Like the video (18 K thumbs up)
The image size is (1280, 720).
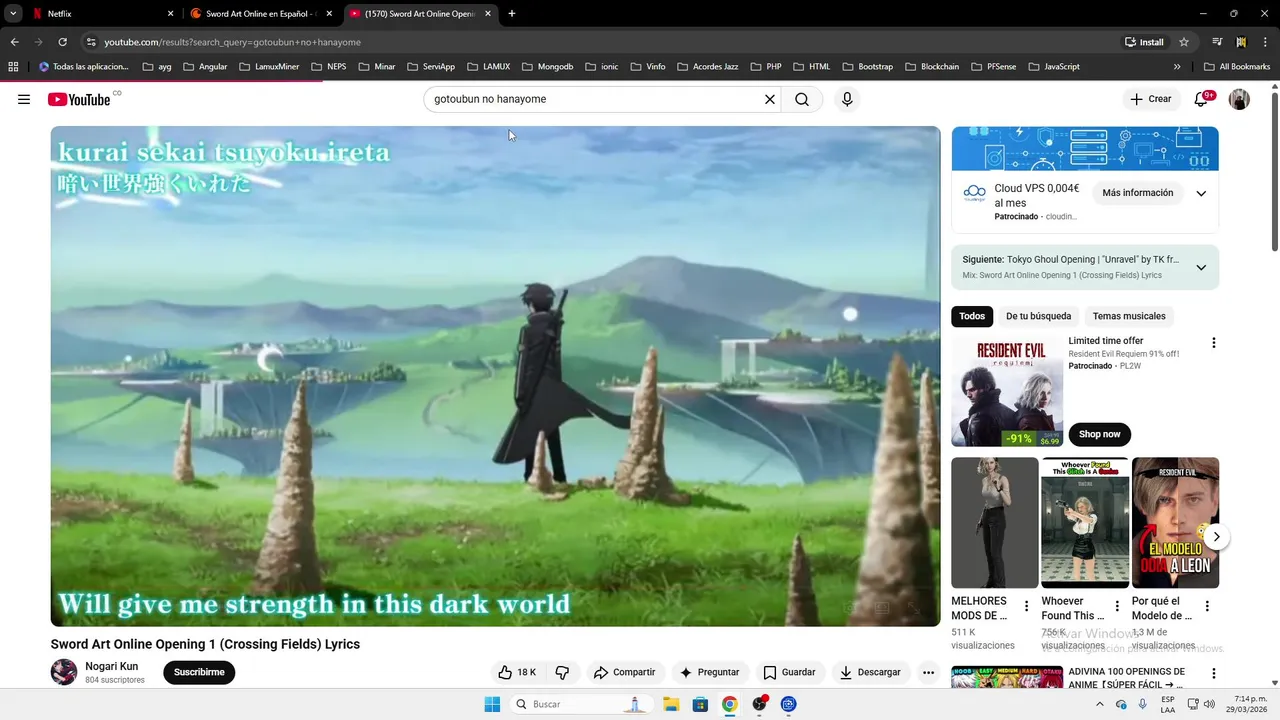[x=517, y=672]
